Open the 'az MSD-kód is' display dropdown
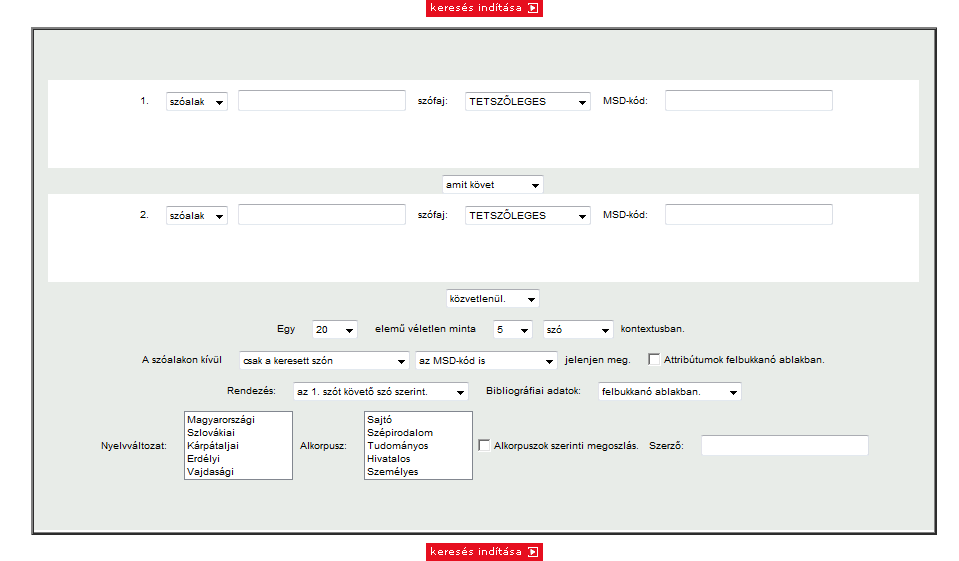This screenshot has width=959, height=561. pyautogui.click(x=486, y=360)
